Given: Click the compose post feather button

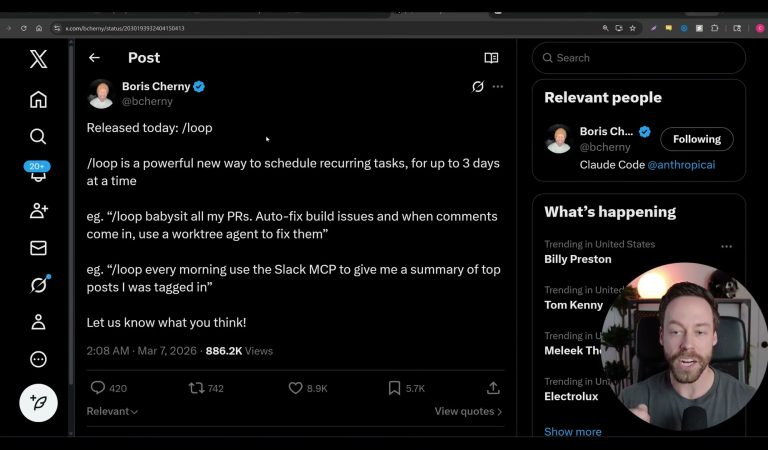Looking at the screenshot, I should pos(38,402).
